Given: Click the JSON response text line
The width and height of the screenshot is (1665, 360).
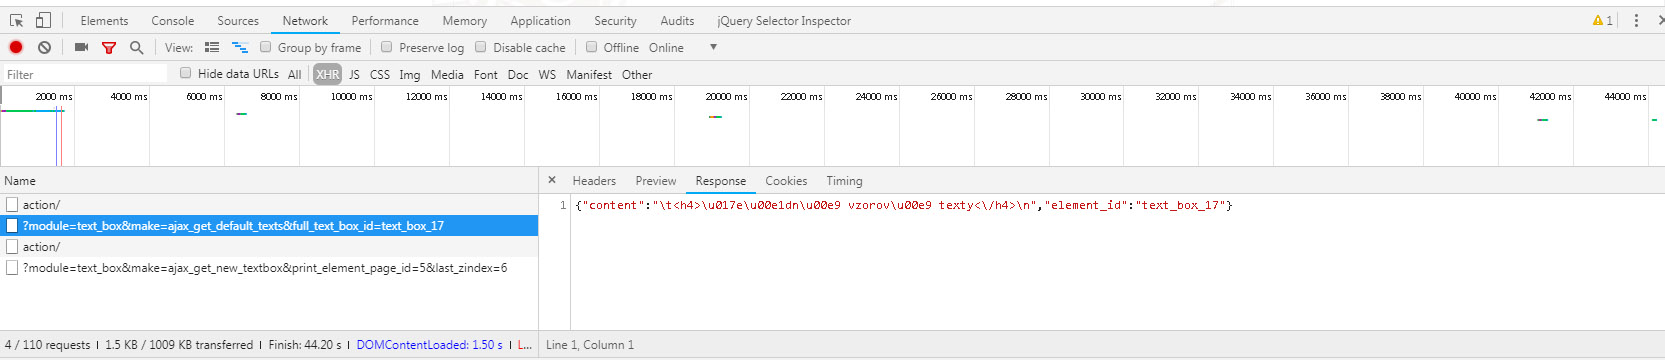Looking at the screenshot, I should pyautogui.click(x=904, y=205).
